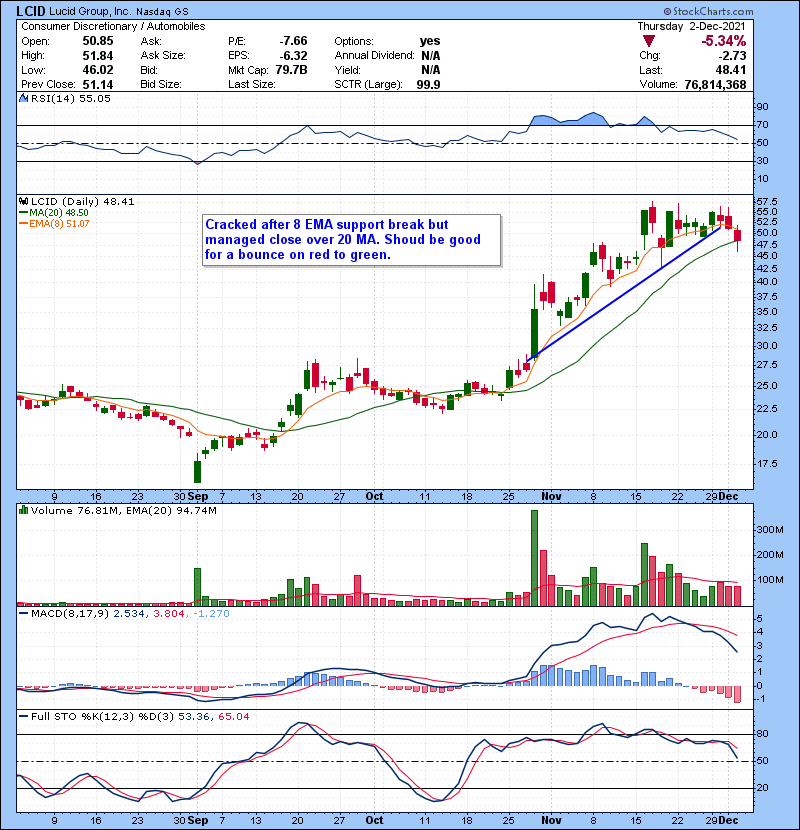Click Consumer Discretionary / Automobiles sector text
Viewport: 800px width, 830px height.
coord(113,26)
